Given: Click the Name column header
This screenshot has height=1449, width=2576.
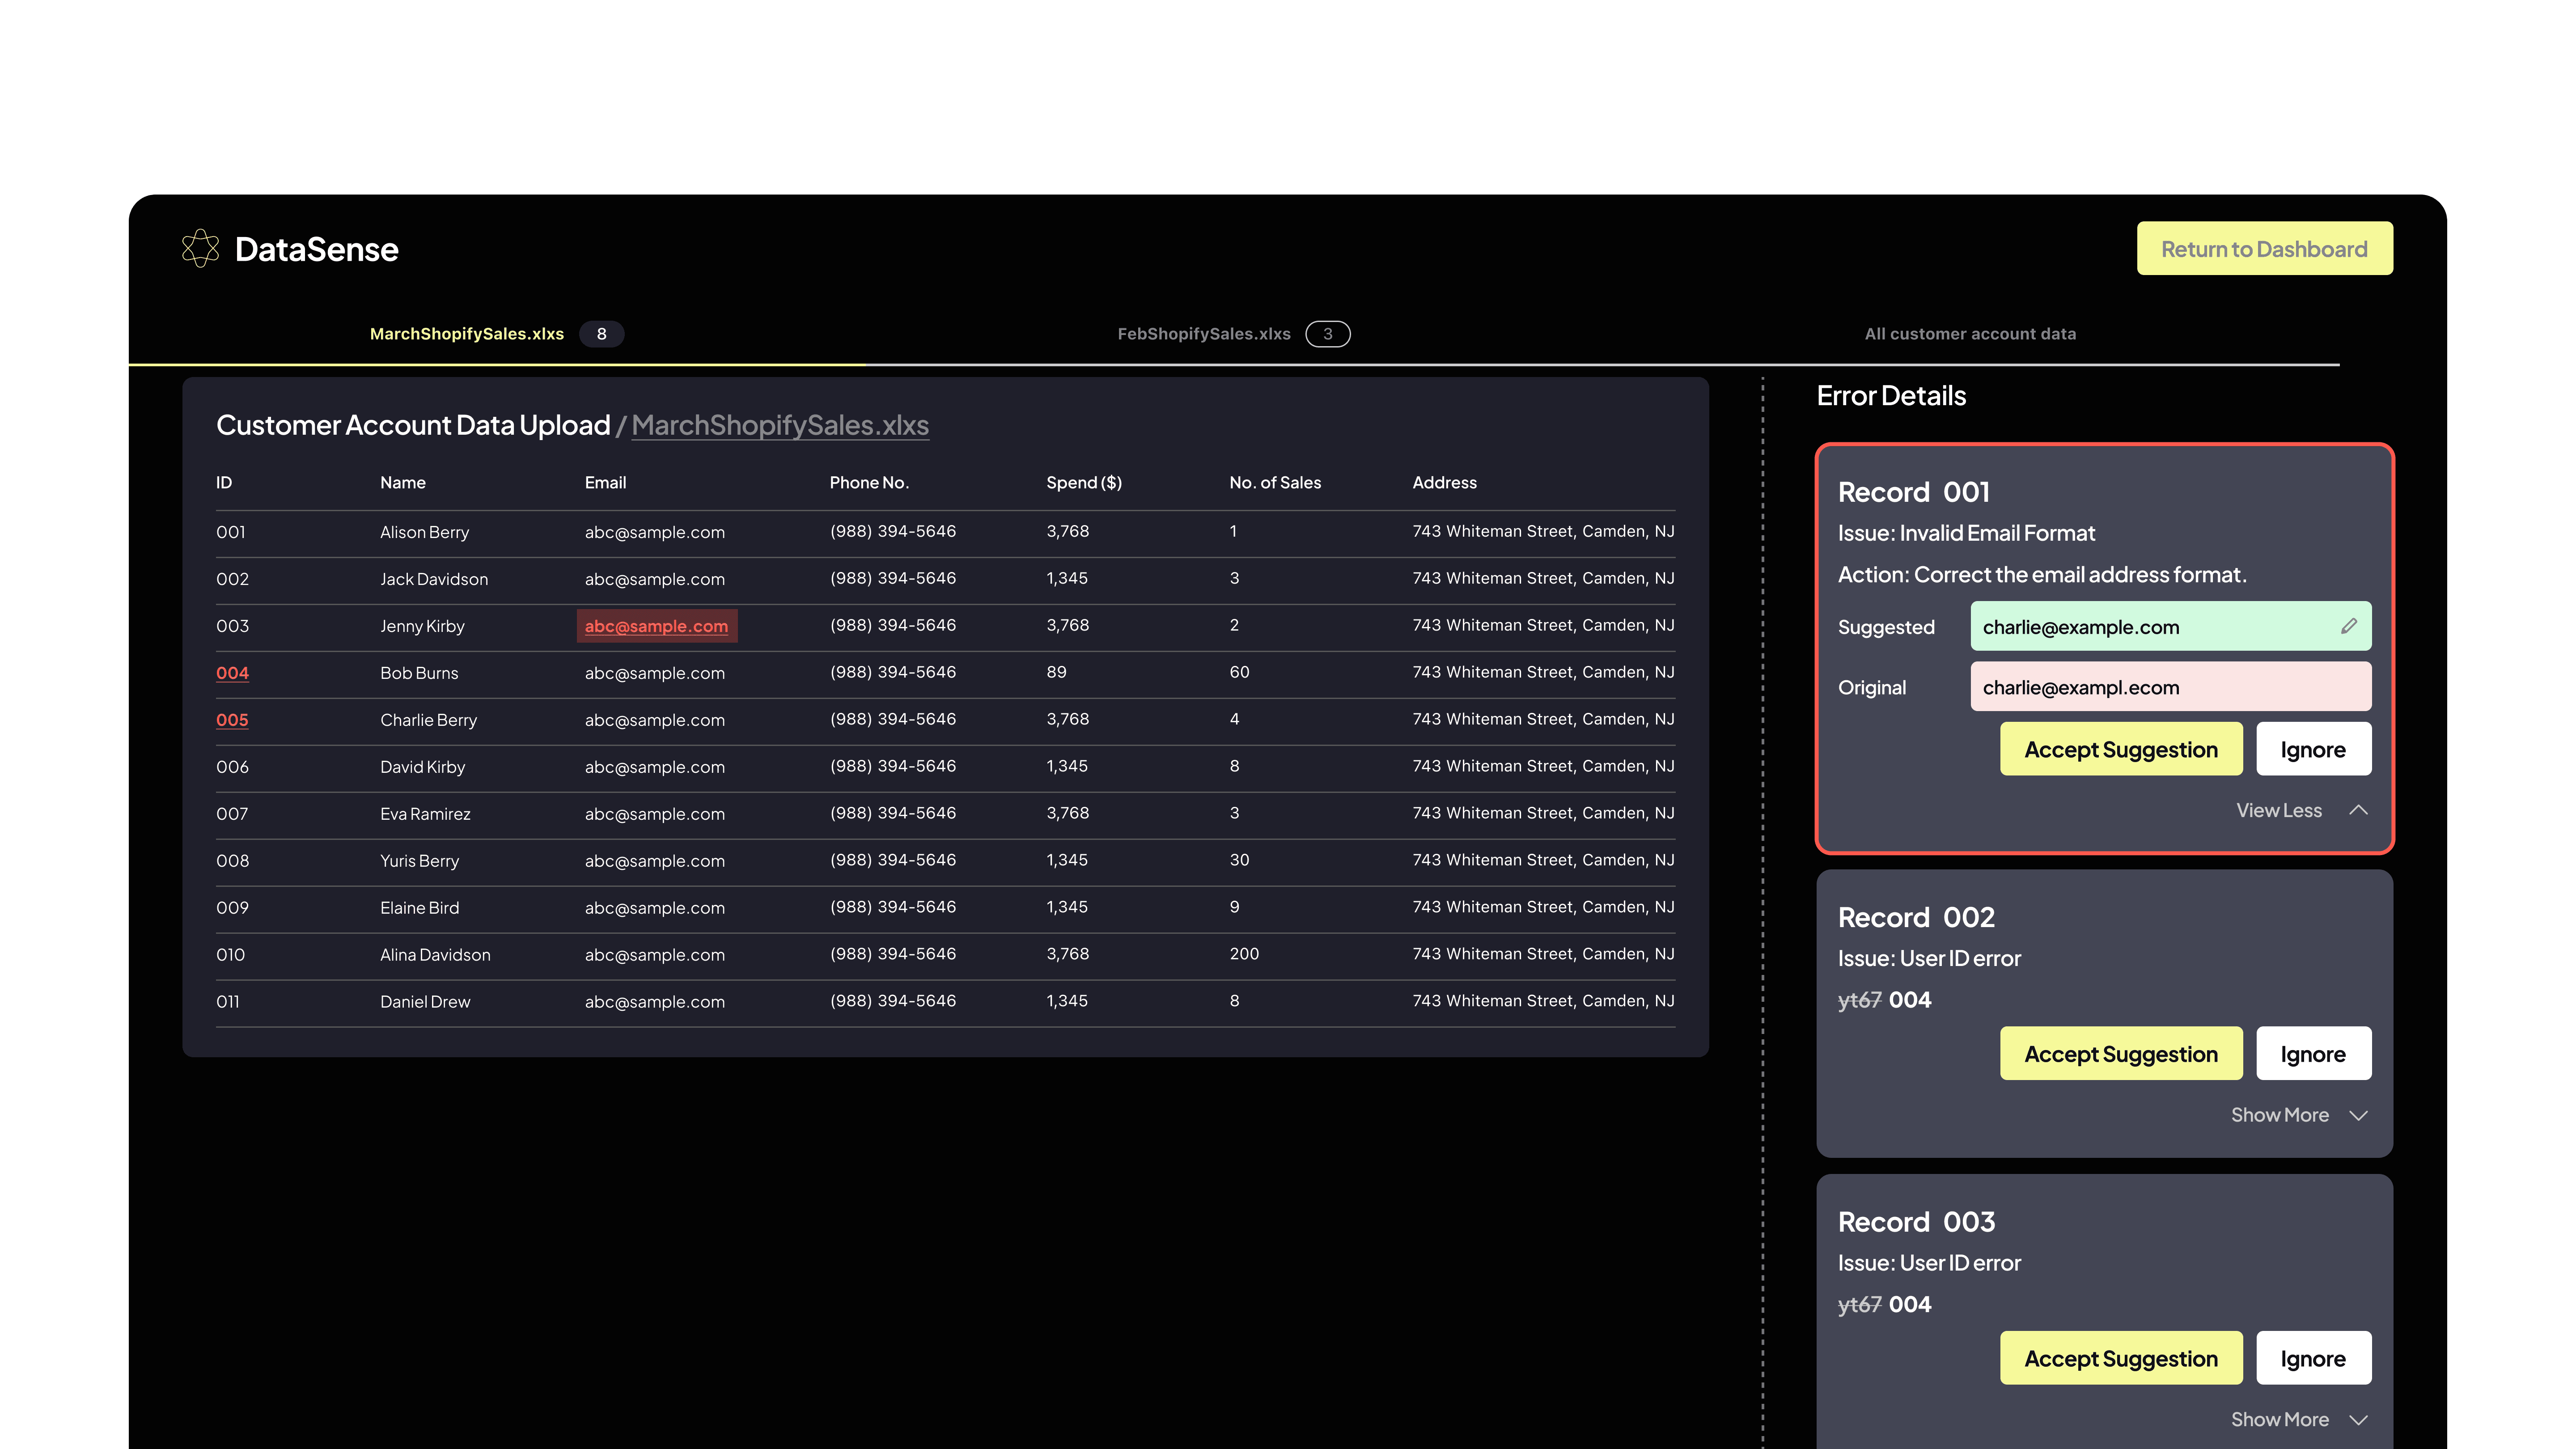Looking at the screenshot, I should point(402,483).
